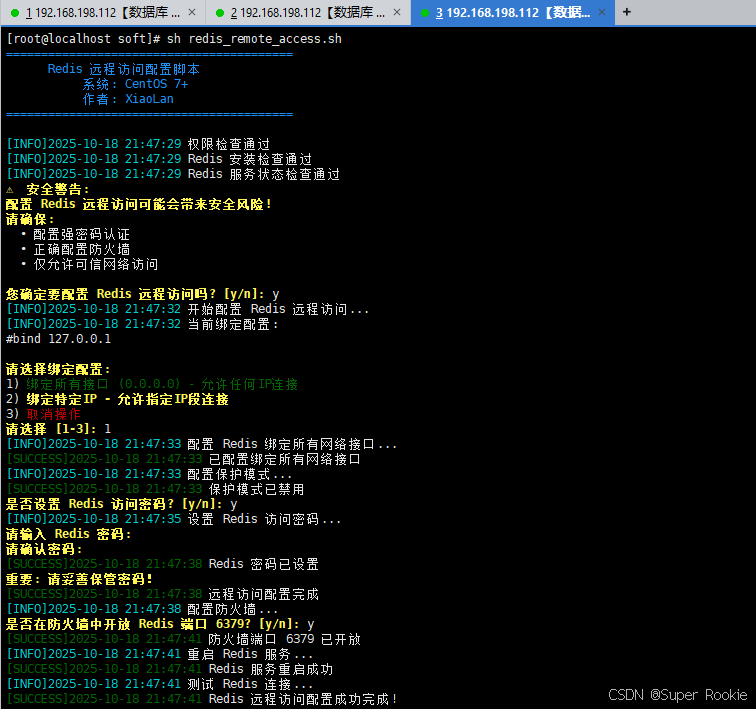This screenshot has height=709, width=756.
Task: Click the prompt '请选择 [1-3]: 1'
Action: 58,428
